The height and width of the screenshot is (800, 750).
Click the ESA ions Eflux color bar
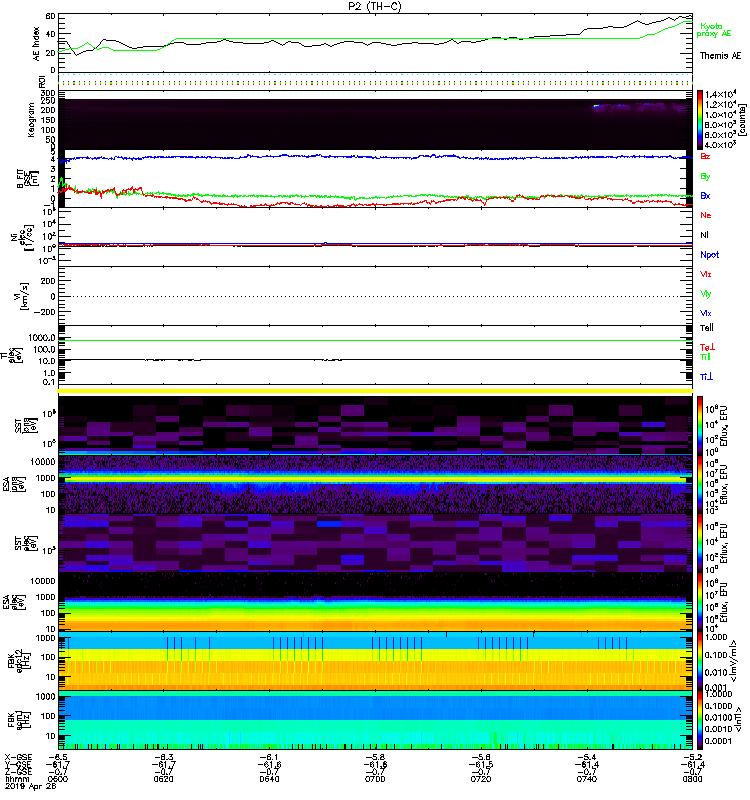[700, 484]
